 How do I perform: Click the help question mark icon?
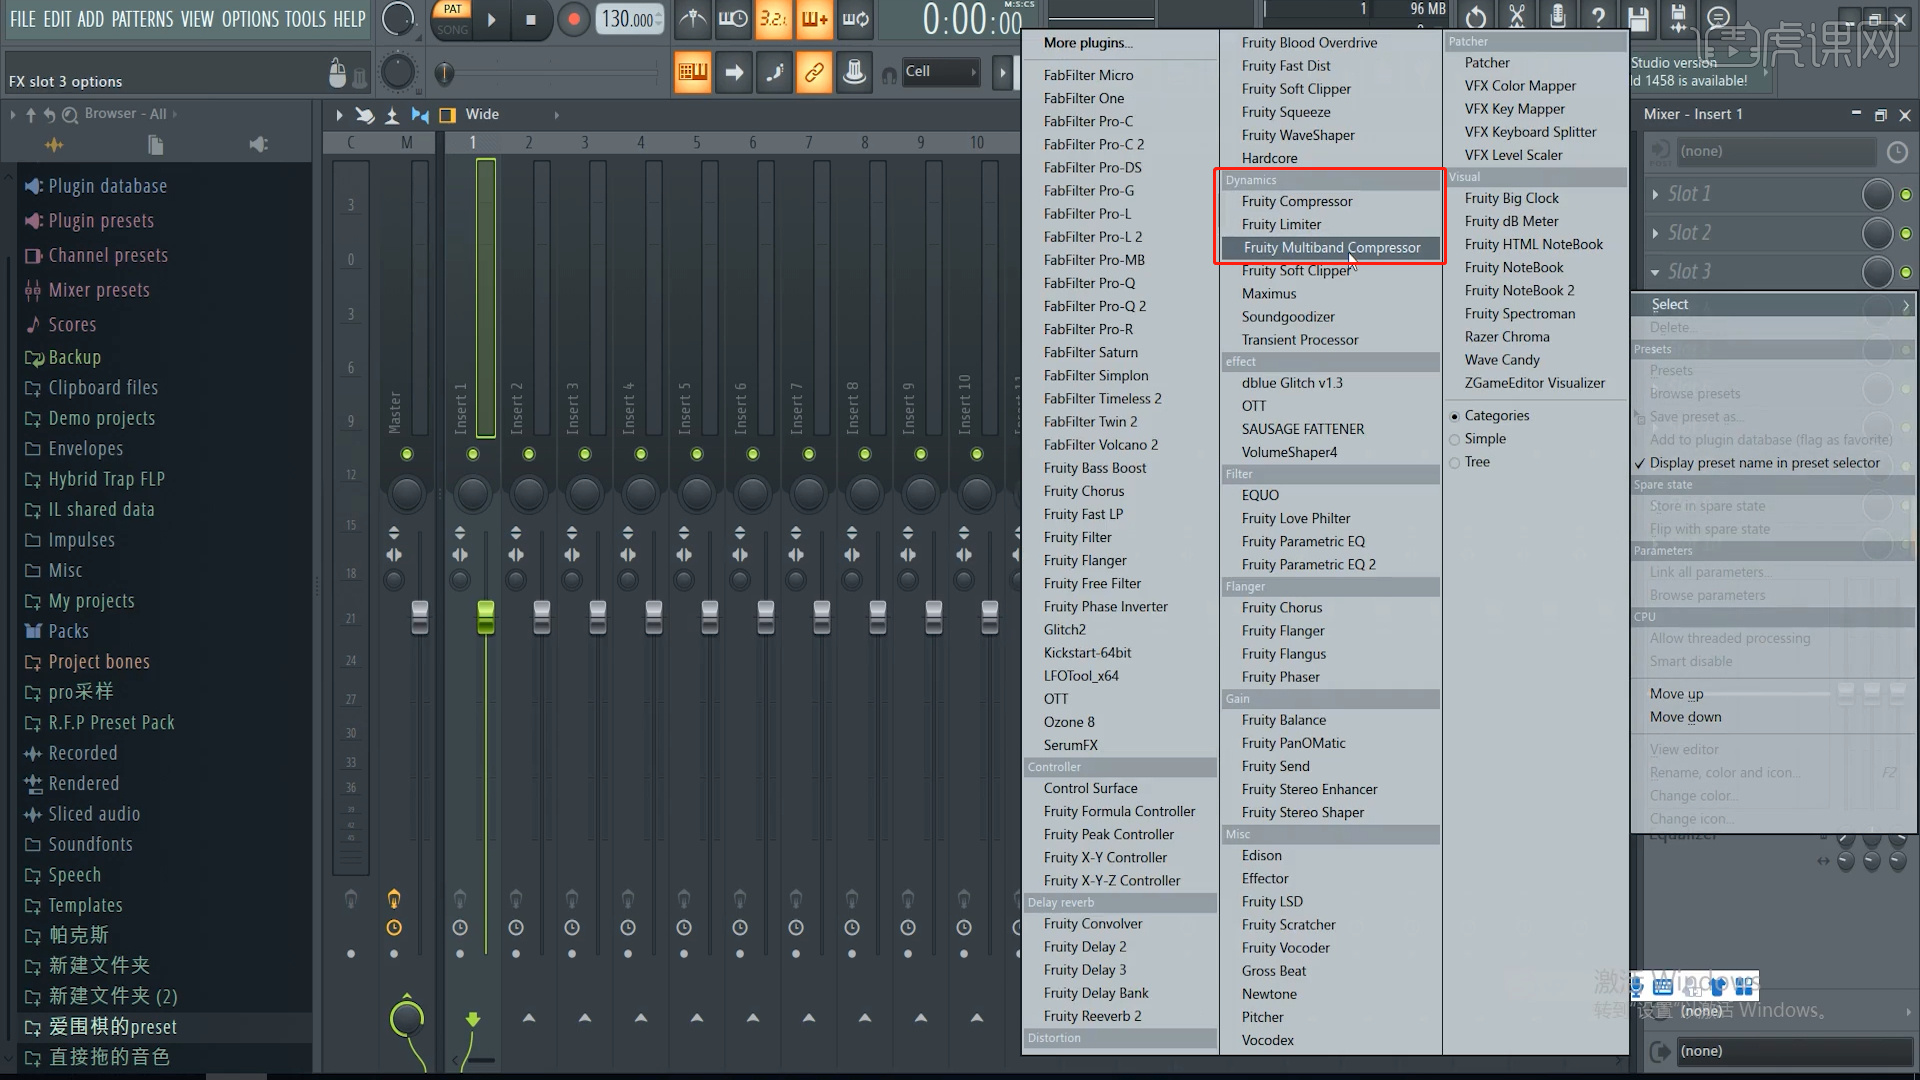[1599, 17]
